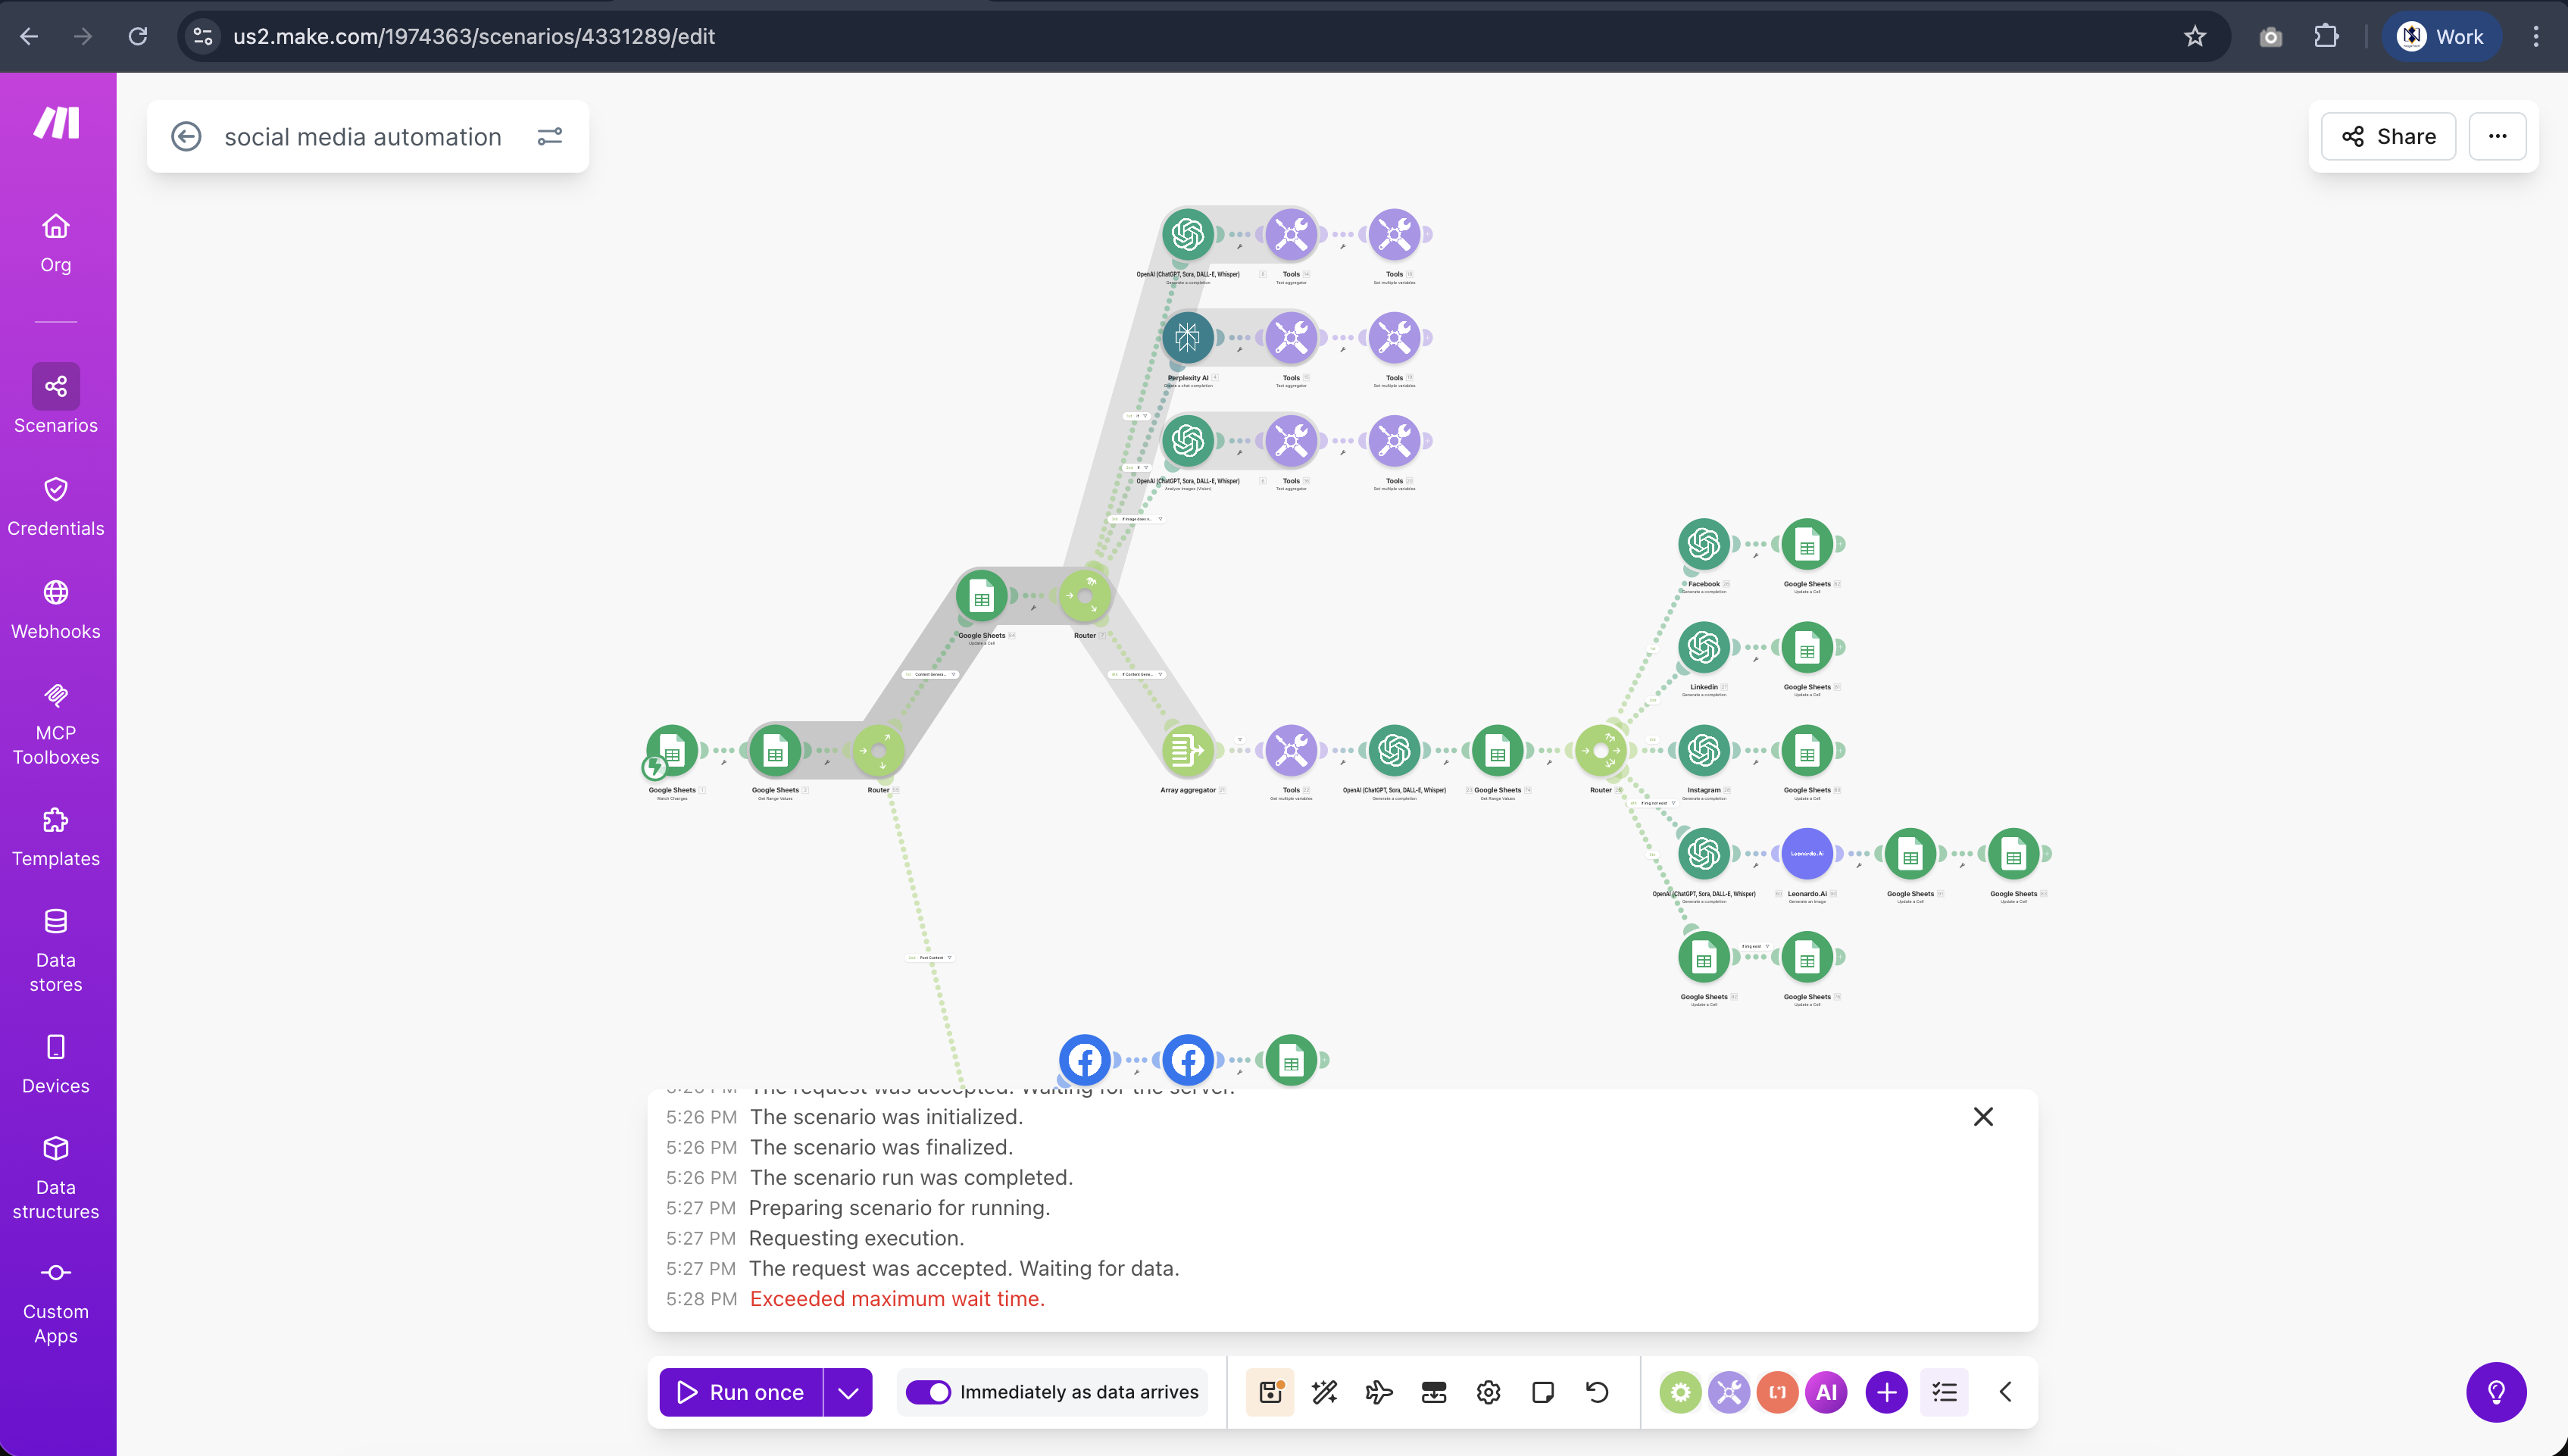Click the undo previous version icon
Viewport: 2568px width, 1456px height.
click(x=1597, y=1392)
